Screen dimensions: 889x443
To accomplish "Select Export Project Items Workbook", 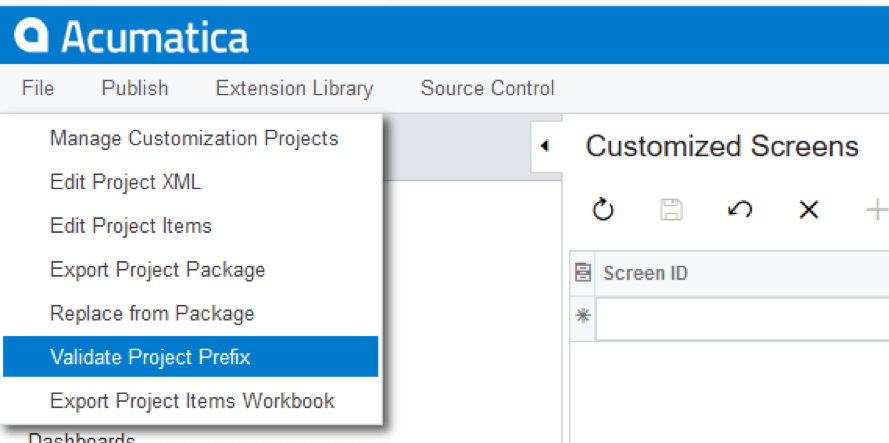I will click(190, 400).
